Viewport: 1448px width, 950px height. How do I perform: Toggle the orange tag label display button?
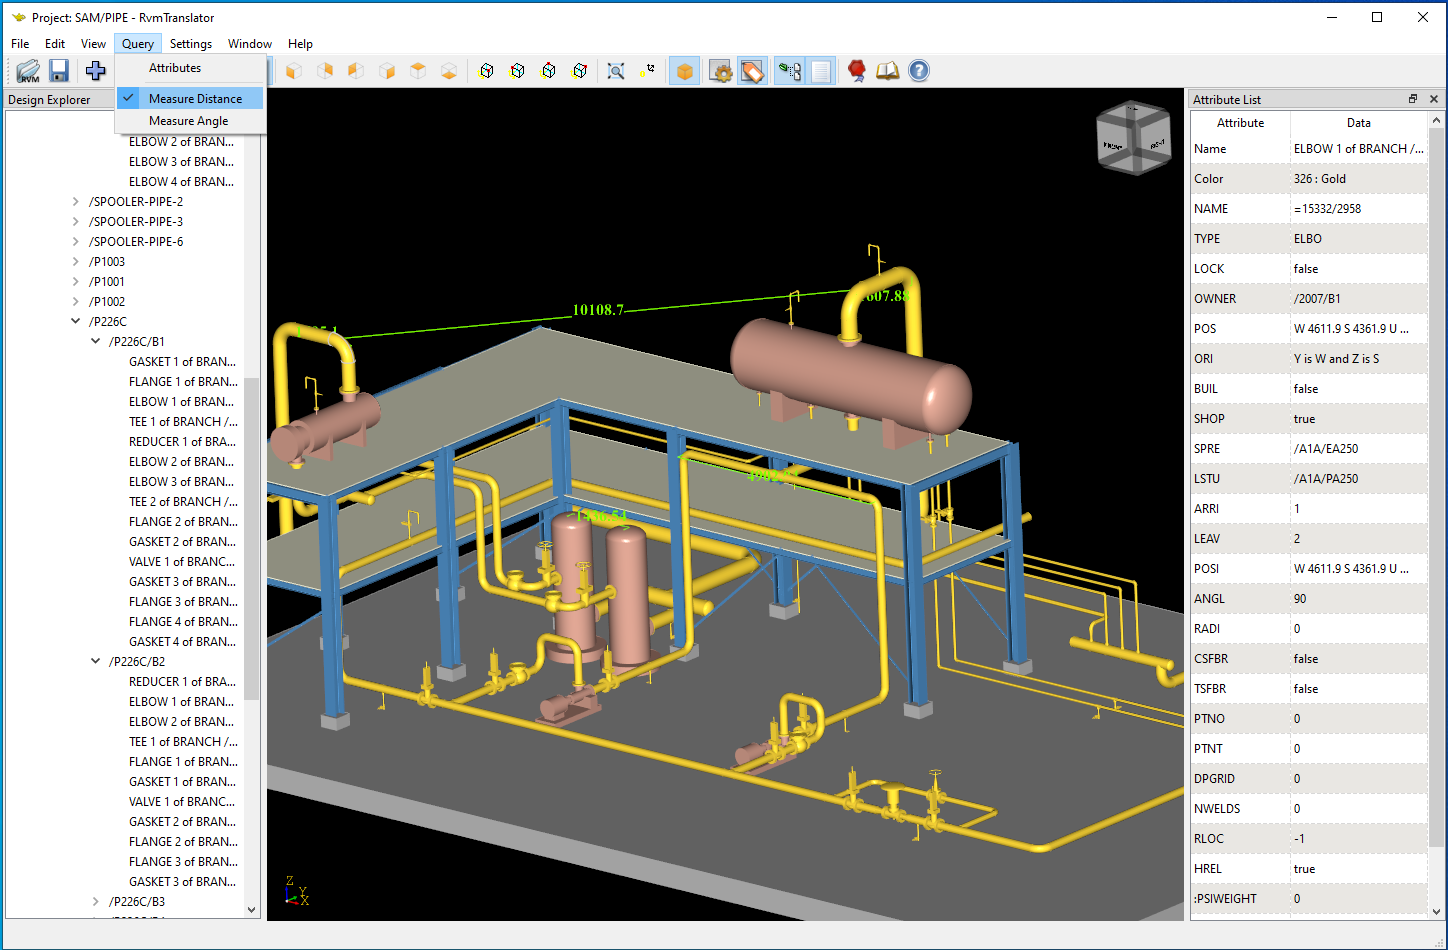tap(752, 71)
